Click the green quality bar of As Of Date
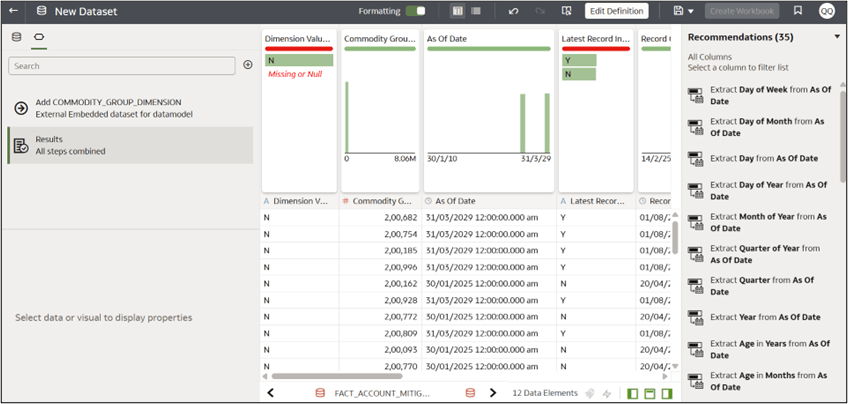Screen dimensions: 848x404 pyautogui.click(x=489, y=49)
